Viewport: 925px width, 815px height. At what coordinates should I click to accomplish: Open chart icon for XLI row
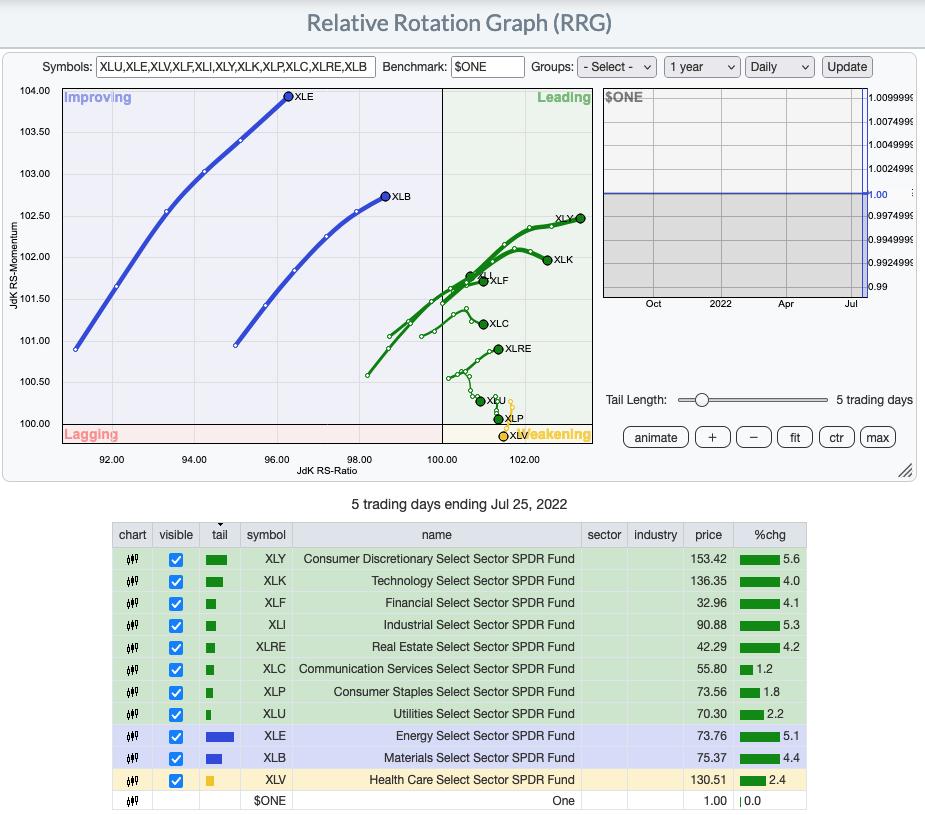(132, 625)
